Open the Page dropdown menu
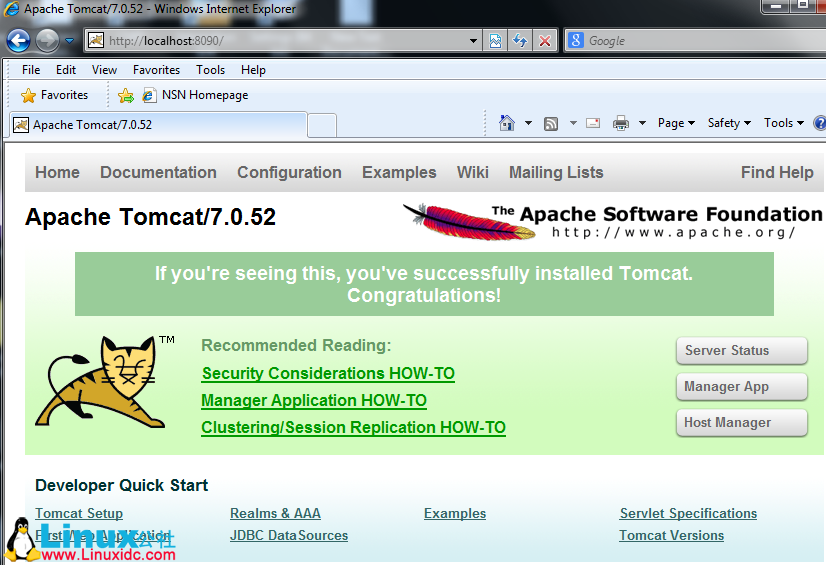826x565 pixels. click(676, 123)
